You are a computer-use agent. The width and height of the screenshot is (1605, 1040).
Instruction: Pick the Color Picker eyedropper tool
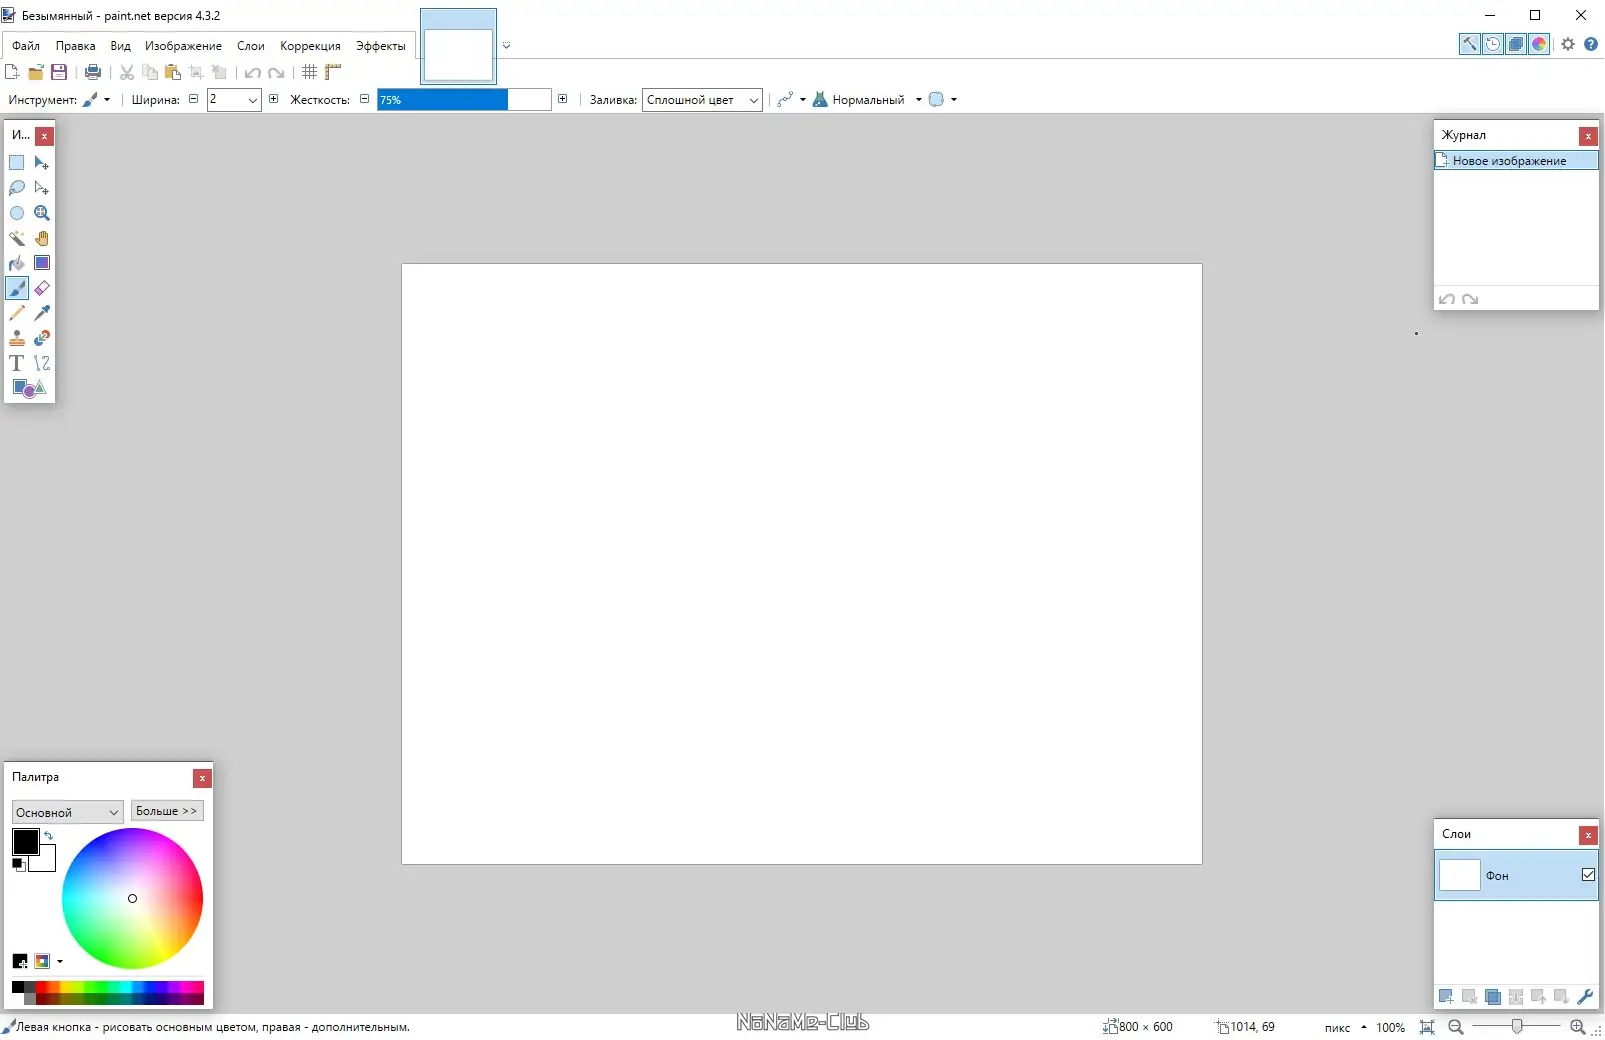coord(42,313)
